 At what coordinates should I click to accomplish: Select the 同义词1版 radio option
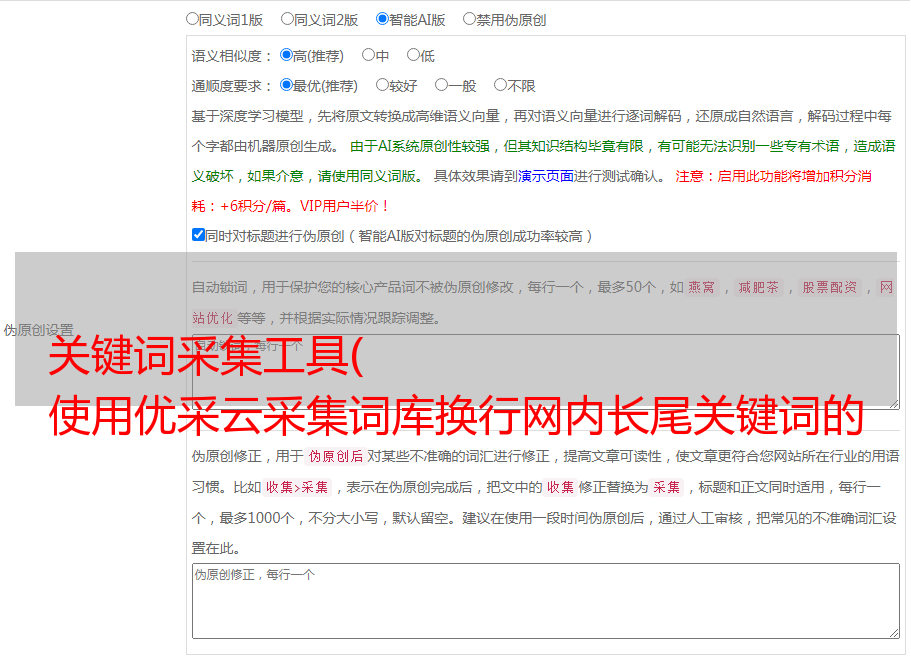[192, 19]
